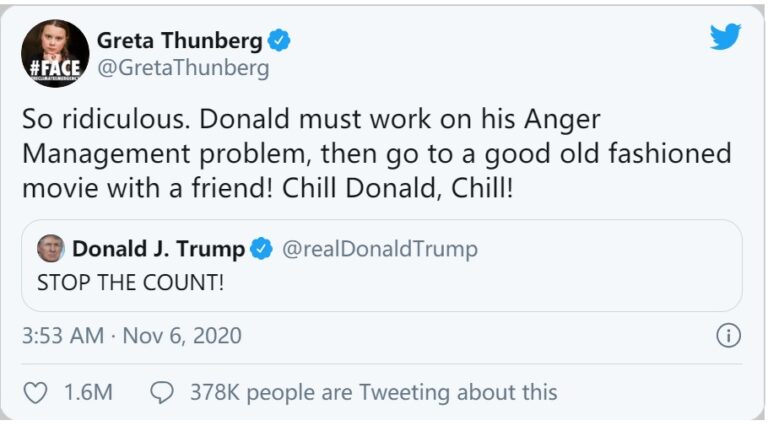The width and height of the screenshot is (768, 431).
Task: Click the reply speech bubble icon
Action: pos(161,393)
